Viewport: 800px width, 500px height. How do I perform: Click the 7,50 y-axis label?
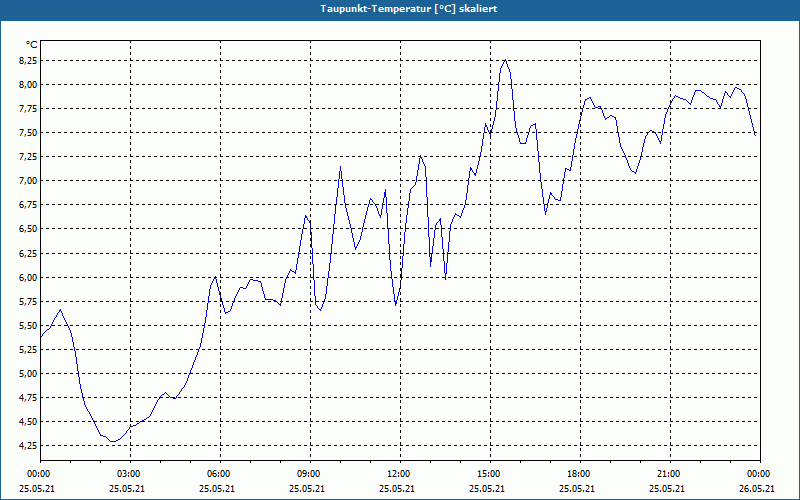[x=28, y=133]
